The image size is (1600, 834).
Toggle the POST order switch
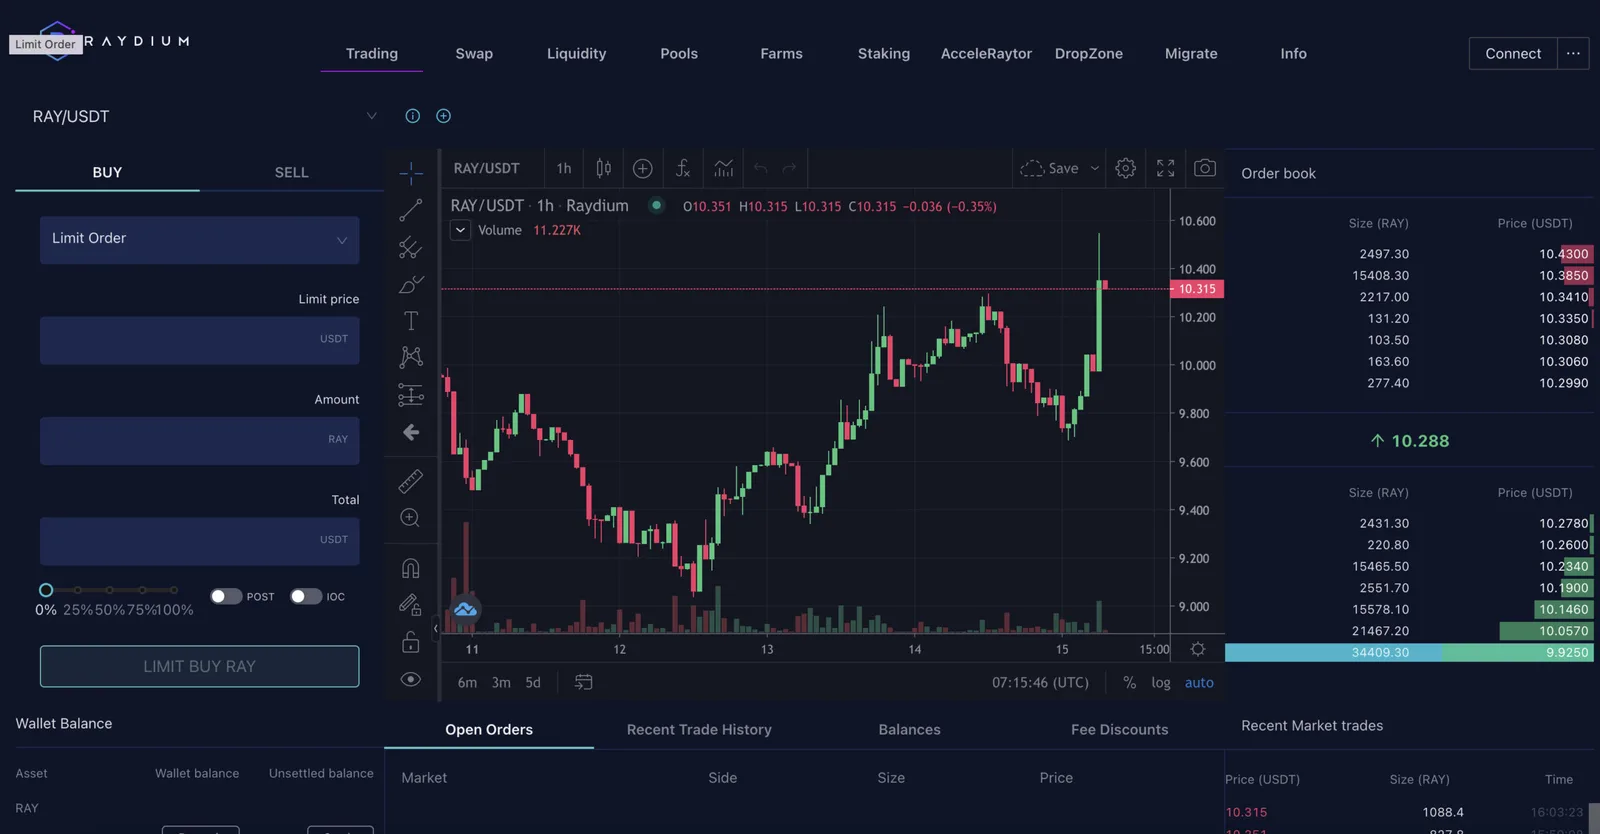226,596
